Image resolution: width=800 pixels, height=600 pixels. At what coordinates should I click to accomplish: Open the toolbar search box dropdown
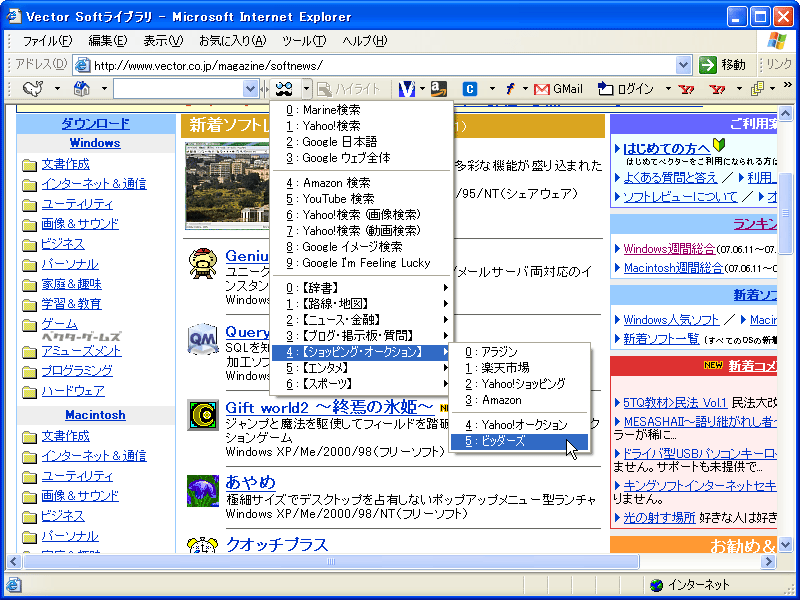coord(250,89)
